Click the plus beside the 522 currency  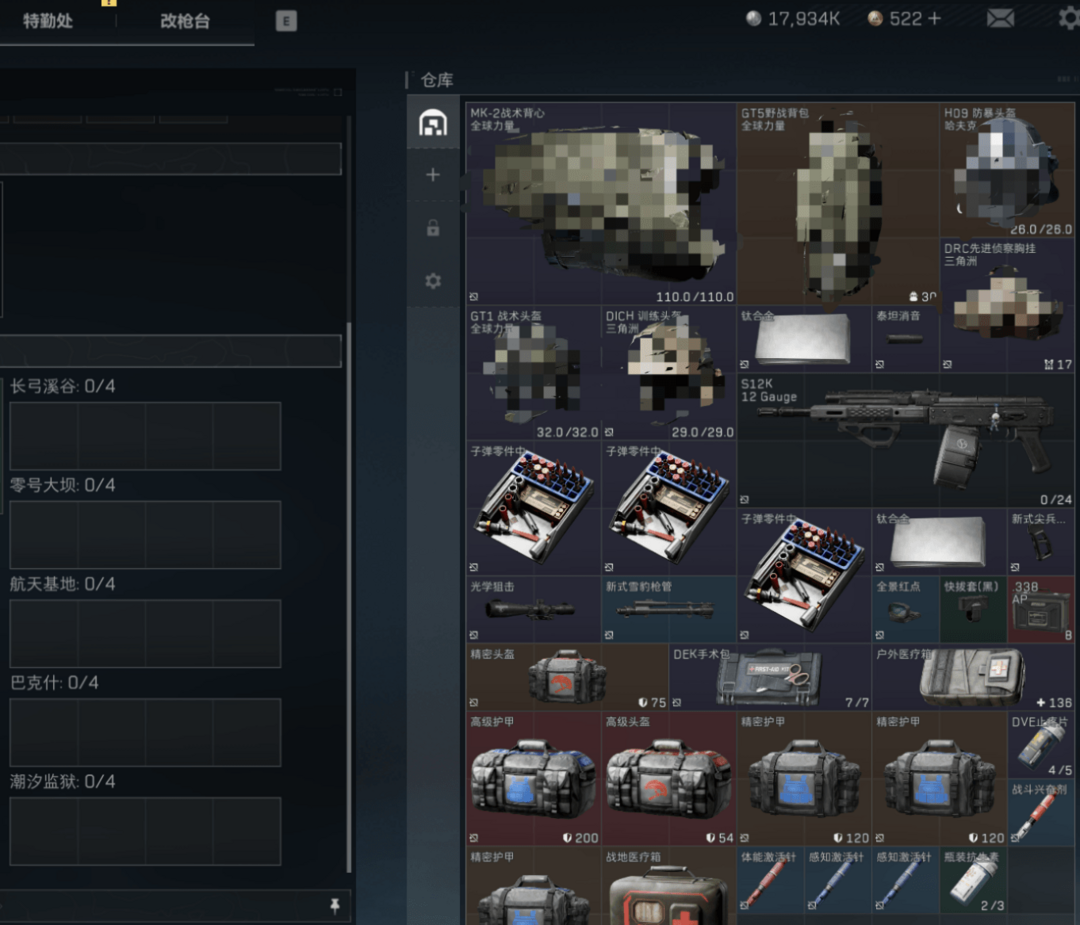click(x=935, y=18)
